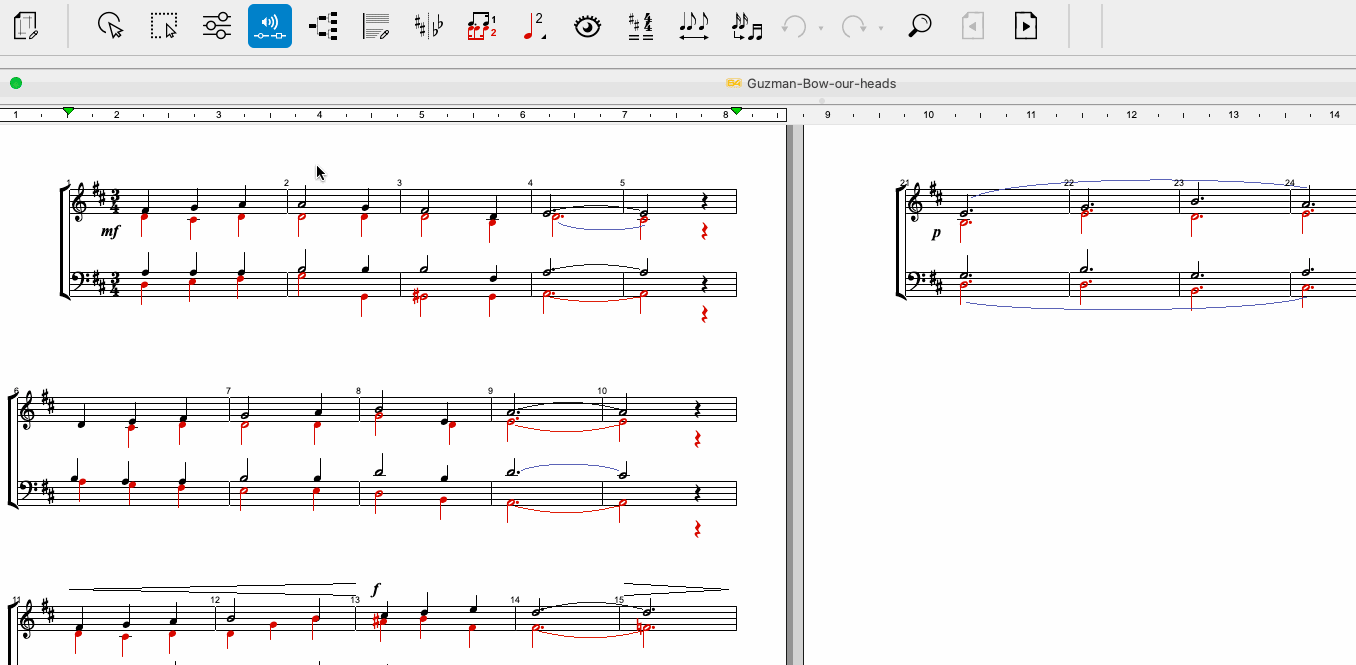Open the sharp/flat accidentals tool
Viewport: 1356px width, 665px height.
429,26
